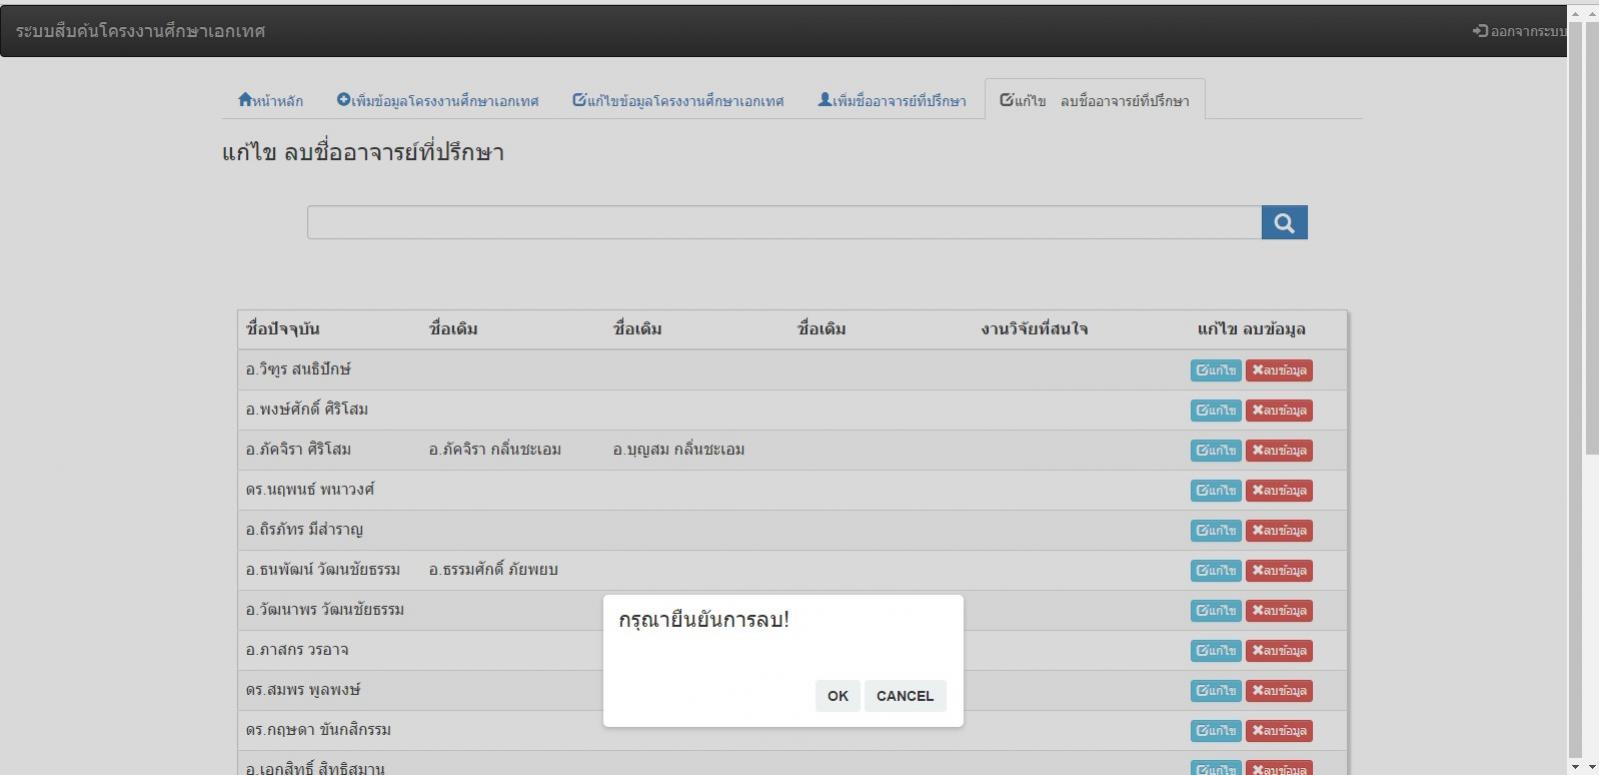Select the เพิ่มชื่ออาจารย์ที่ปรึกษา tab
The image size is (1599, 775).
pos(892,100)
